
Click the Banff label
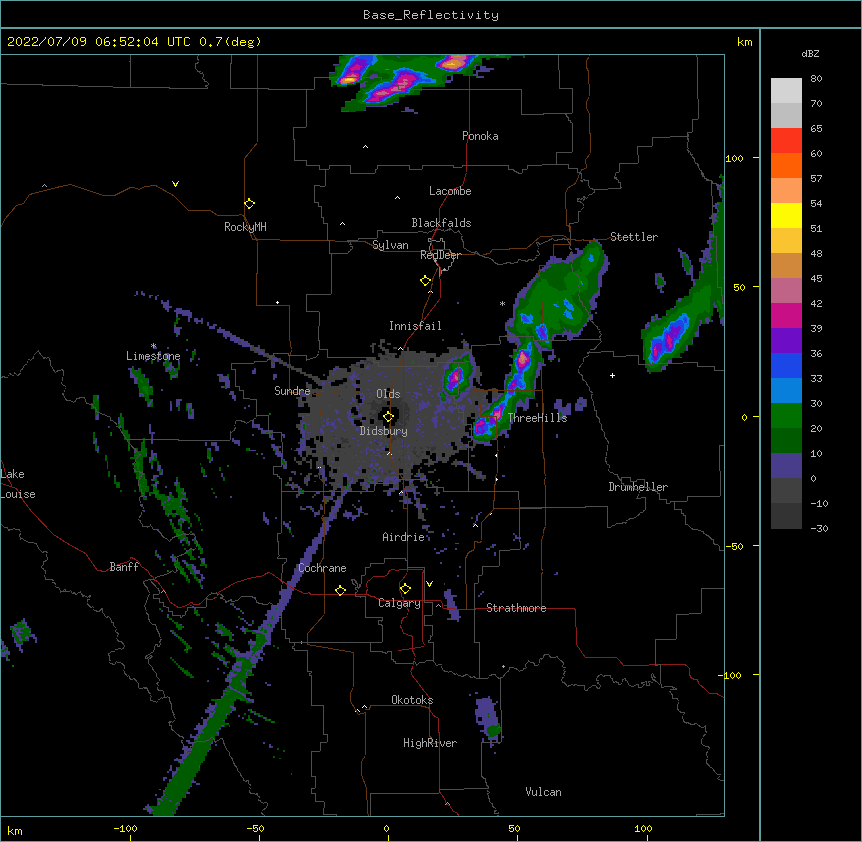click(124, 567)
